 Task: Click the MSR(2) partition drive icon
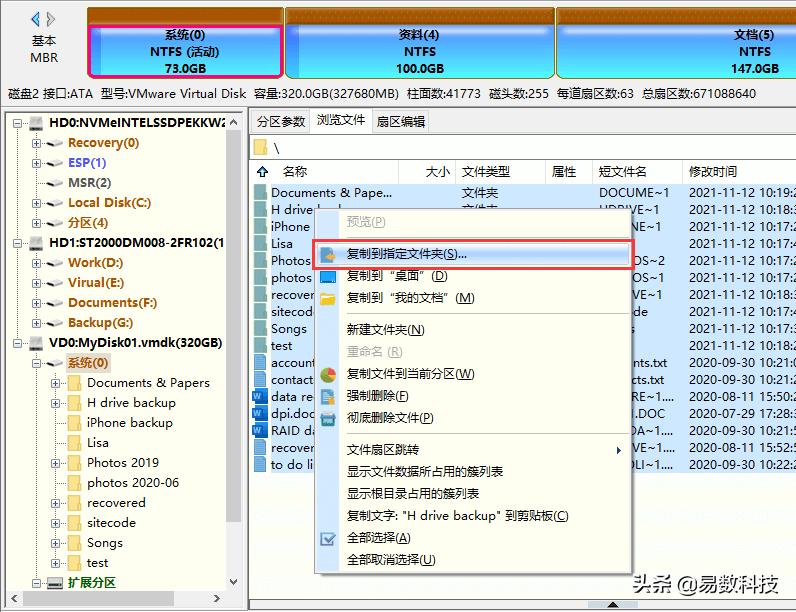[55, 183]
